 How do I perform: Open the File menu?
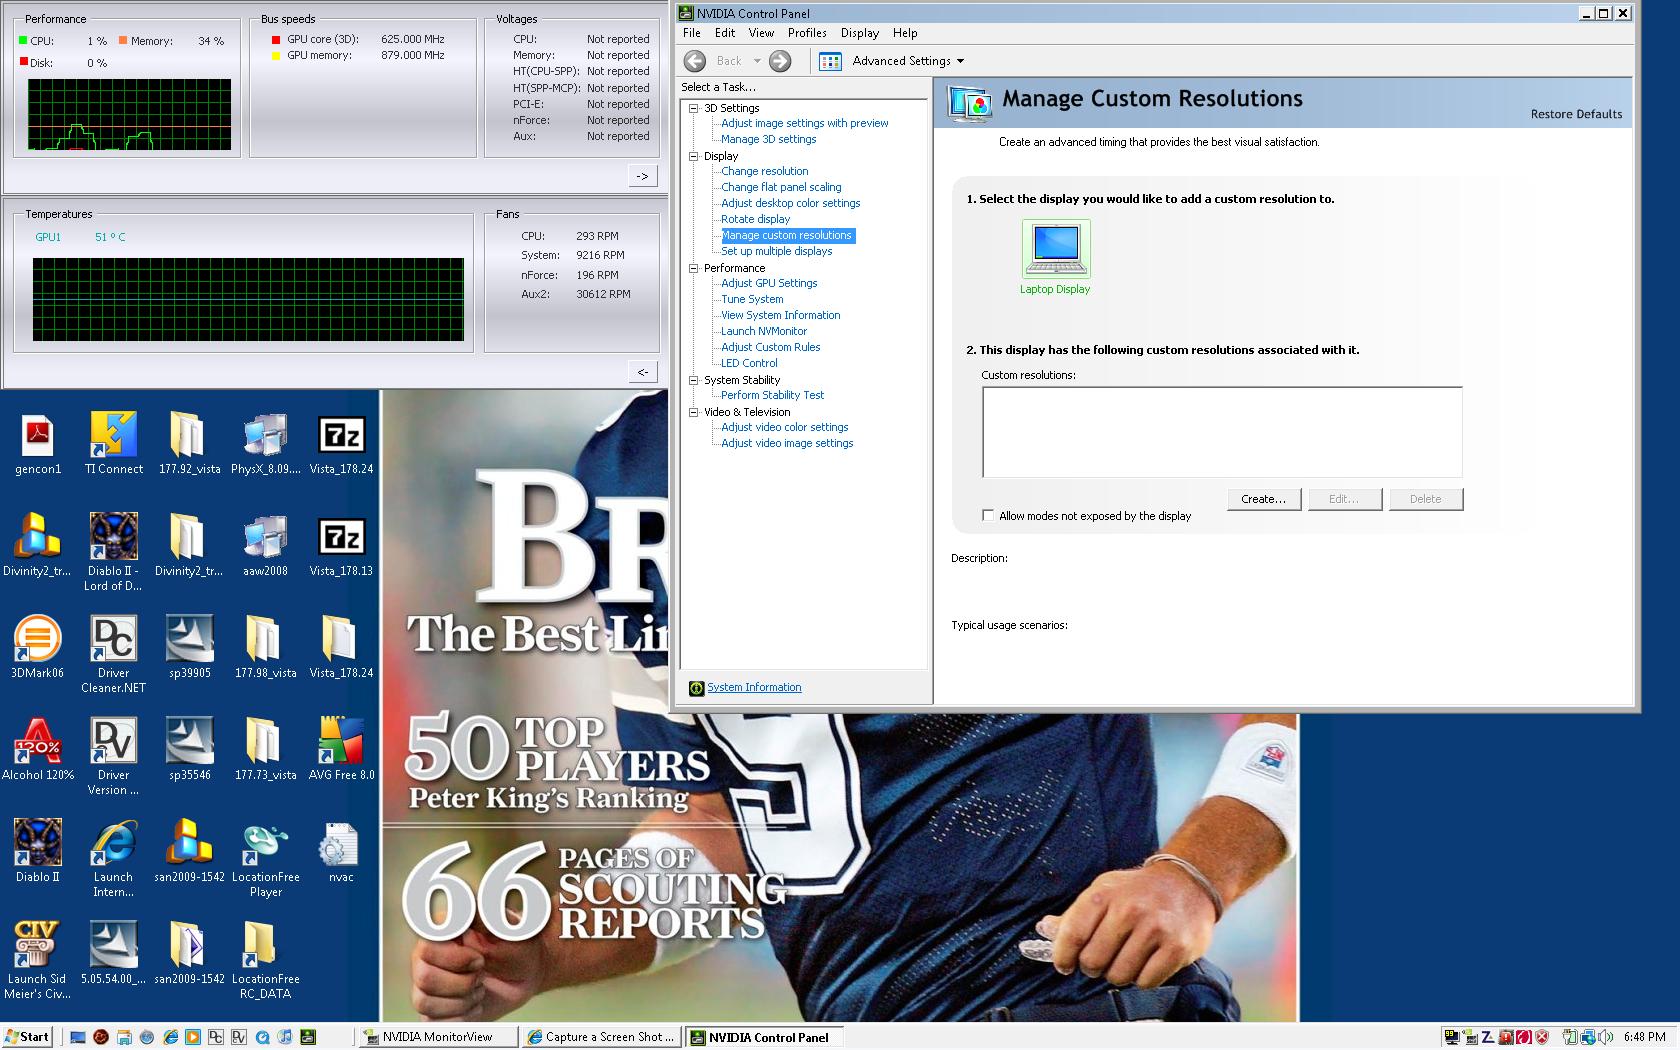tap(692, 33)
